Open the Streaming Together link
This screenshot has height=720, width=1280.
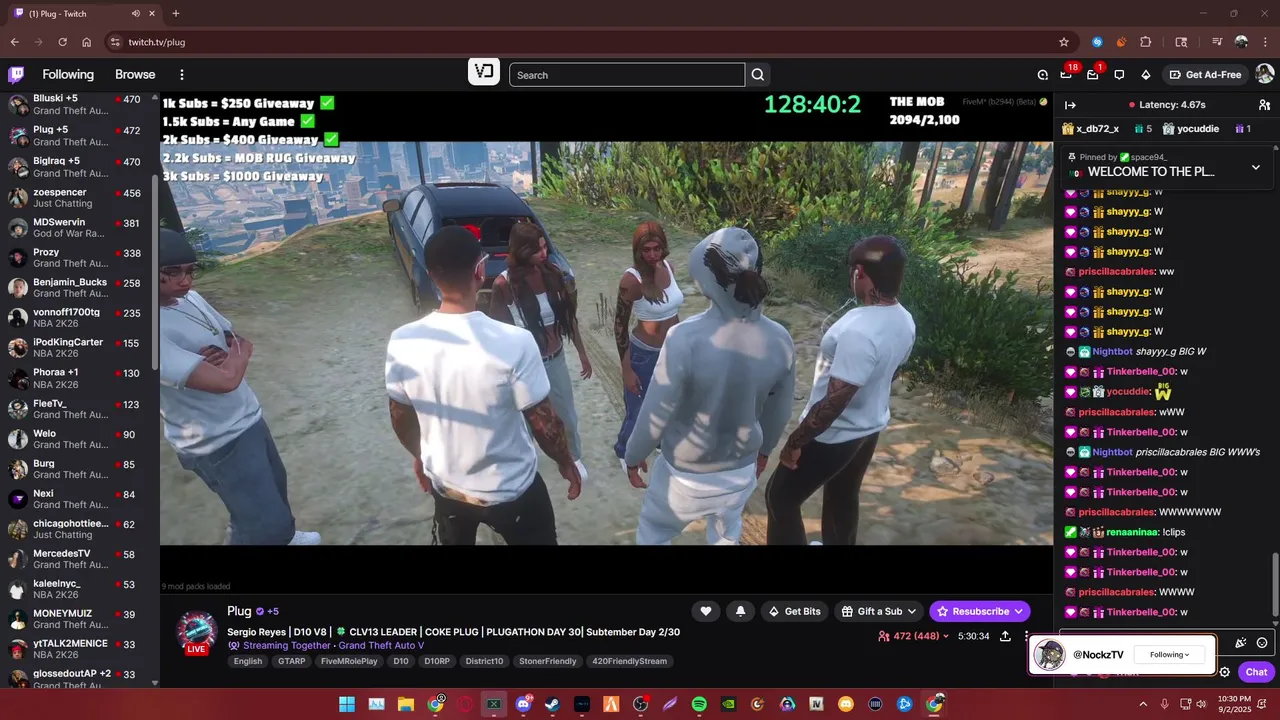pos(287,646)
